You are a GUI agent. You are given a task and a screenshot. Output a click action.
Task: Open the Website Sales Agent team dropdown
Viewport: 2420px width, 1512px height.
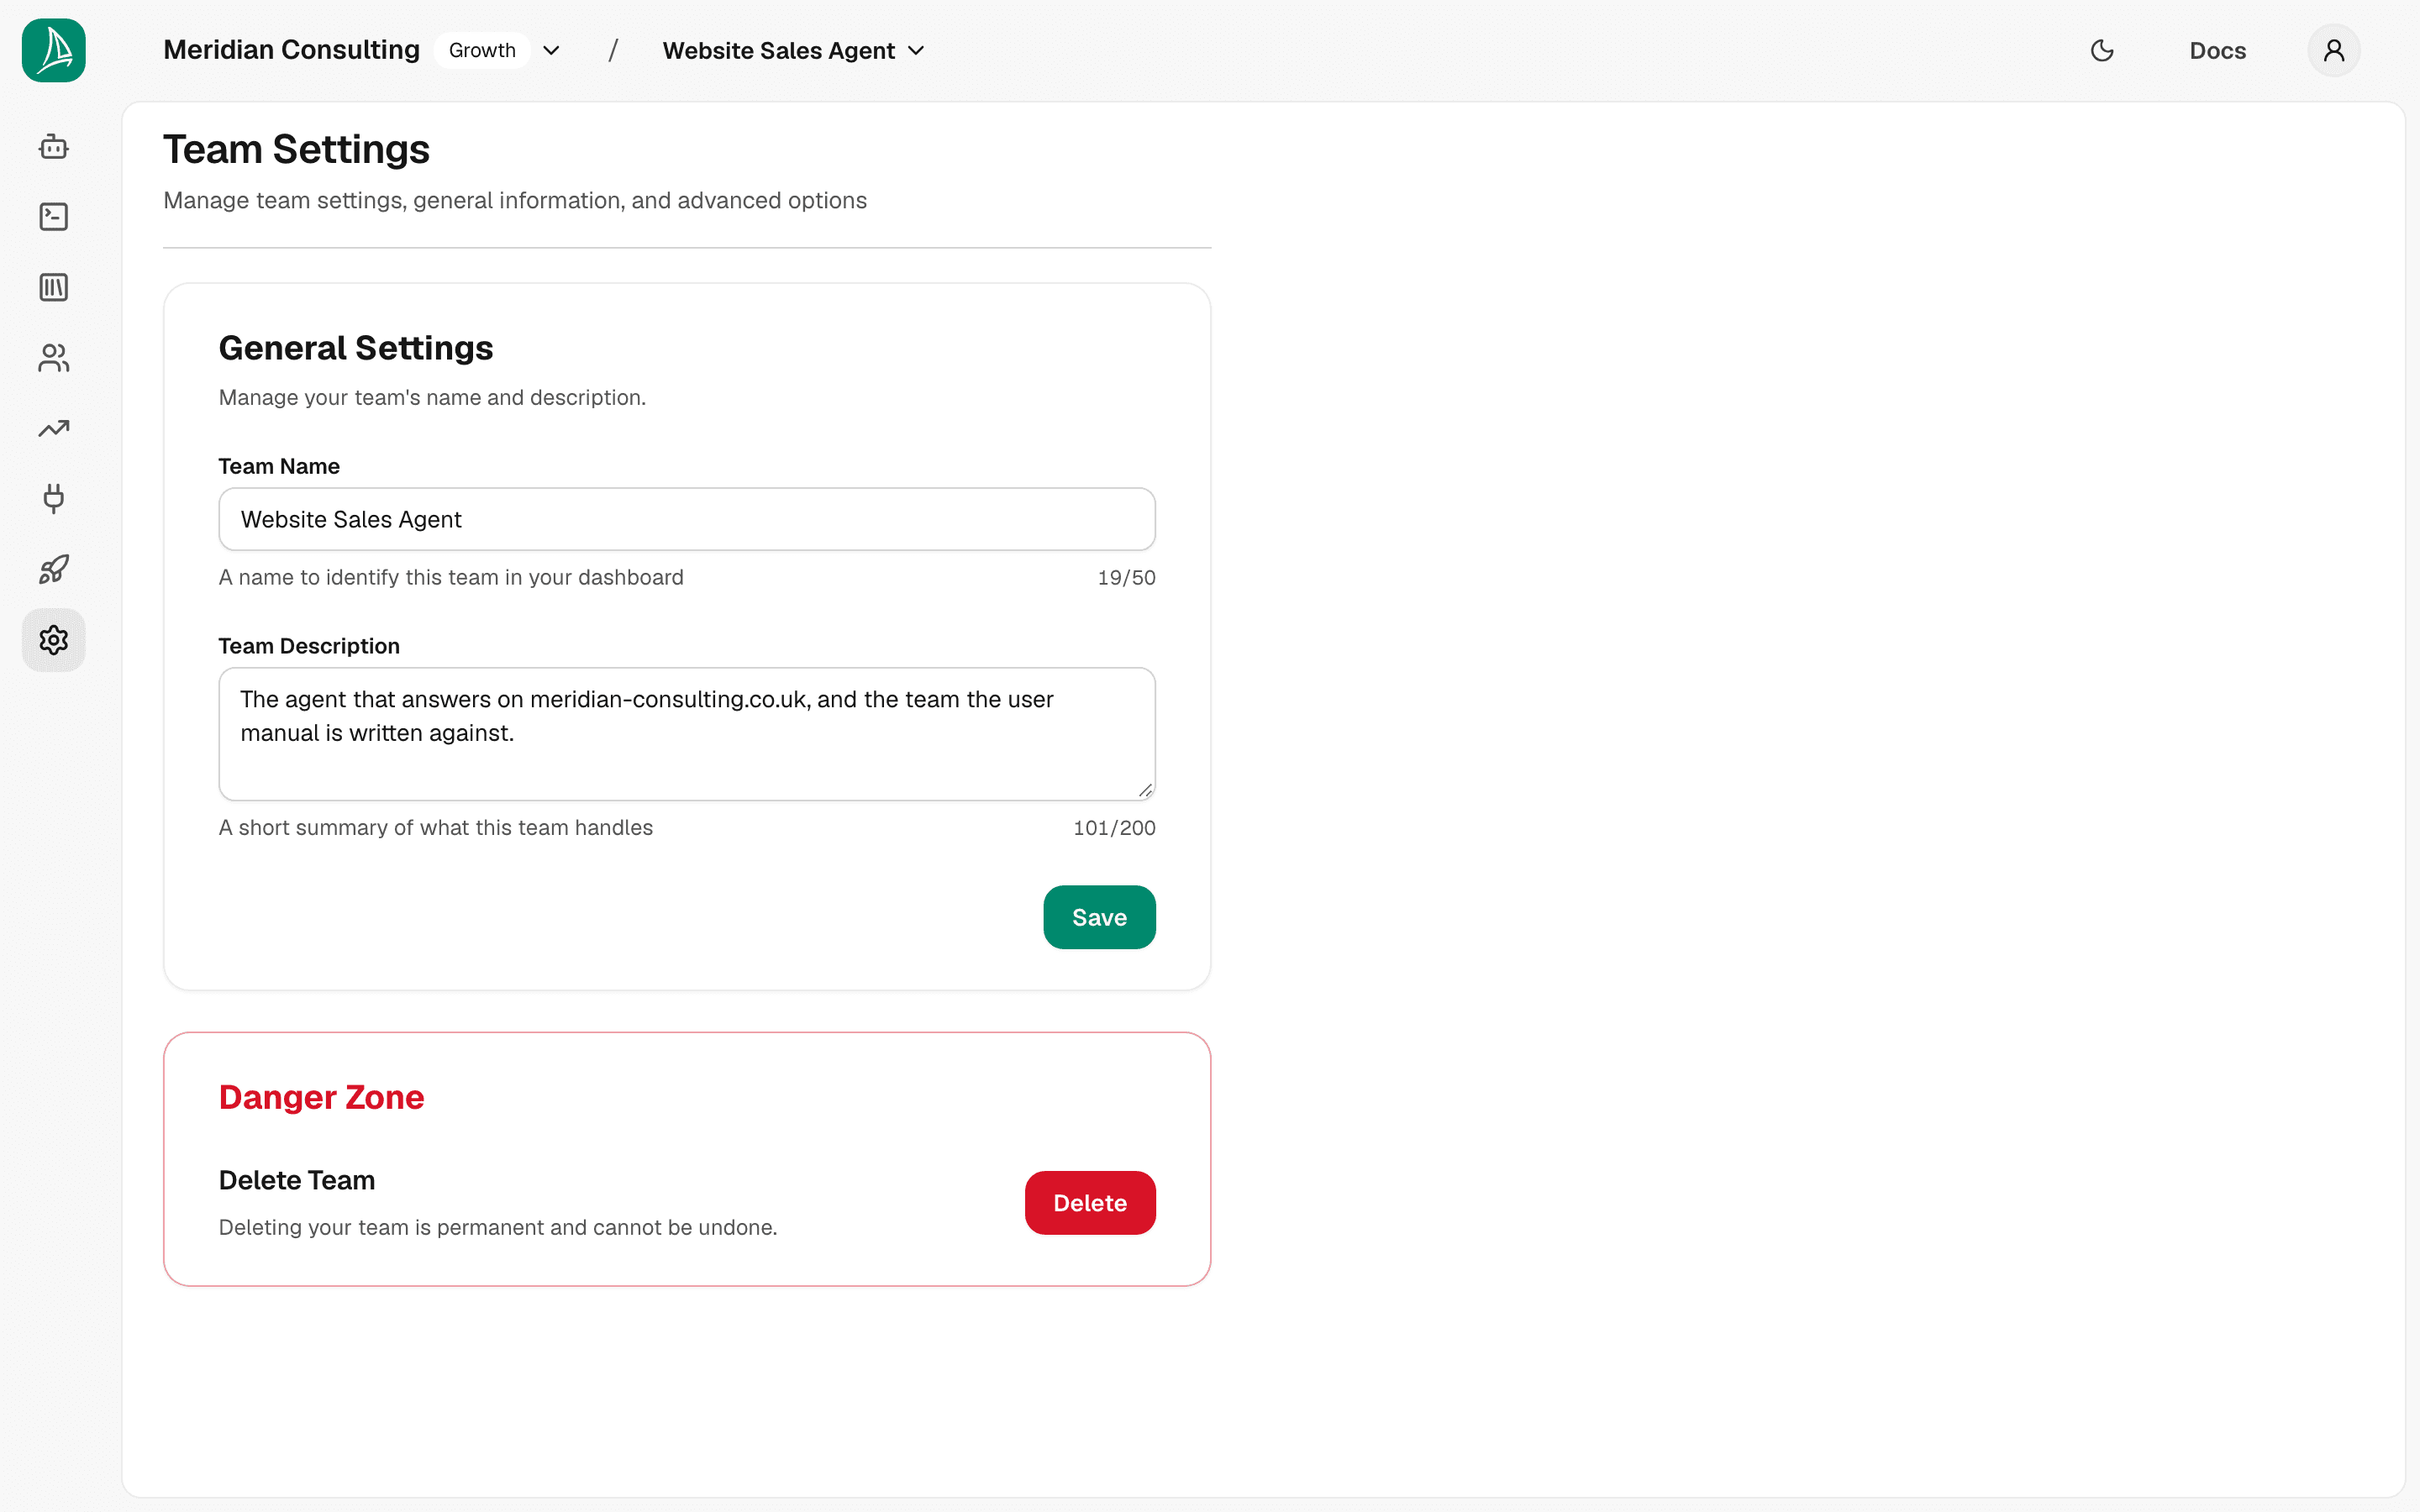[x=794, y=50]
